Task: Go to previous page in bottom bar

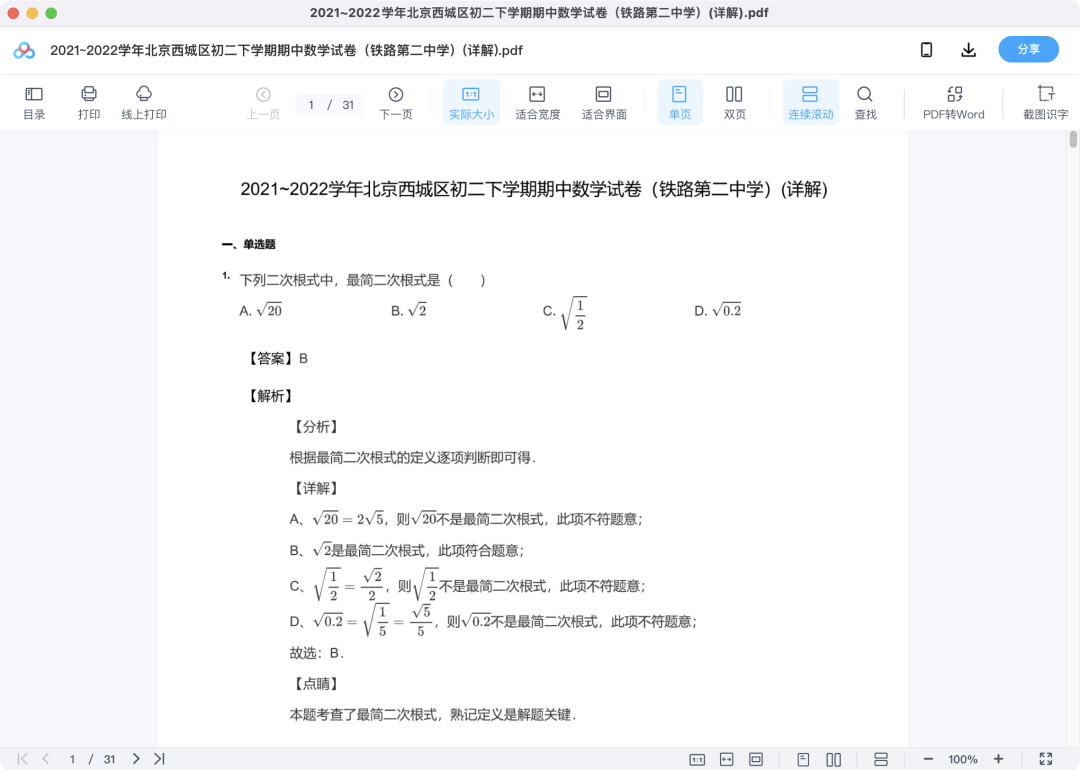Action: [x=45, y=759]
